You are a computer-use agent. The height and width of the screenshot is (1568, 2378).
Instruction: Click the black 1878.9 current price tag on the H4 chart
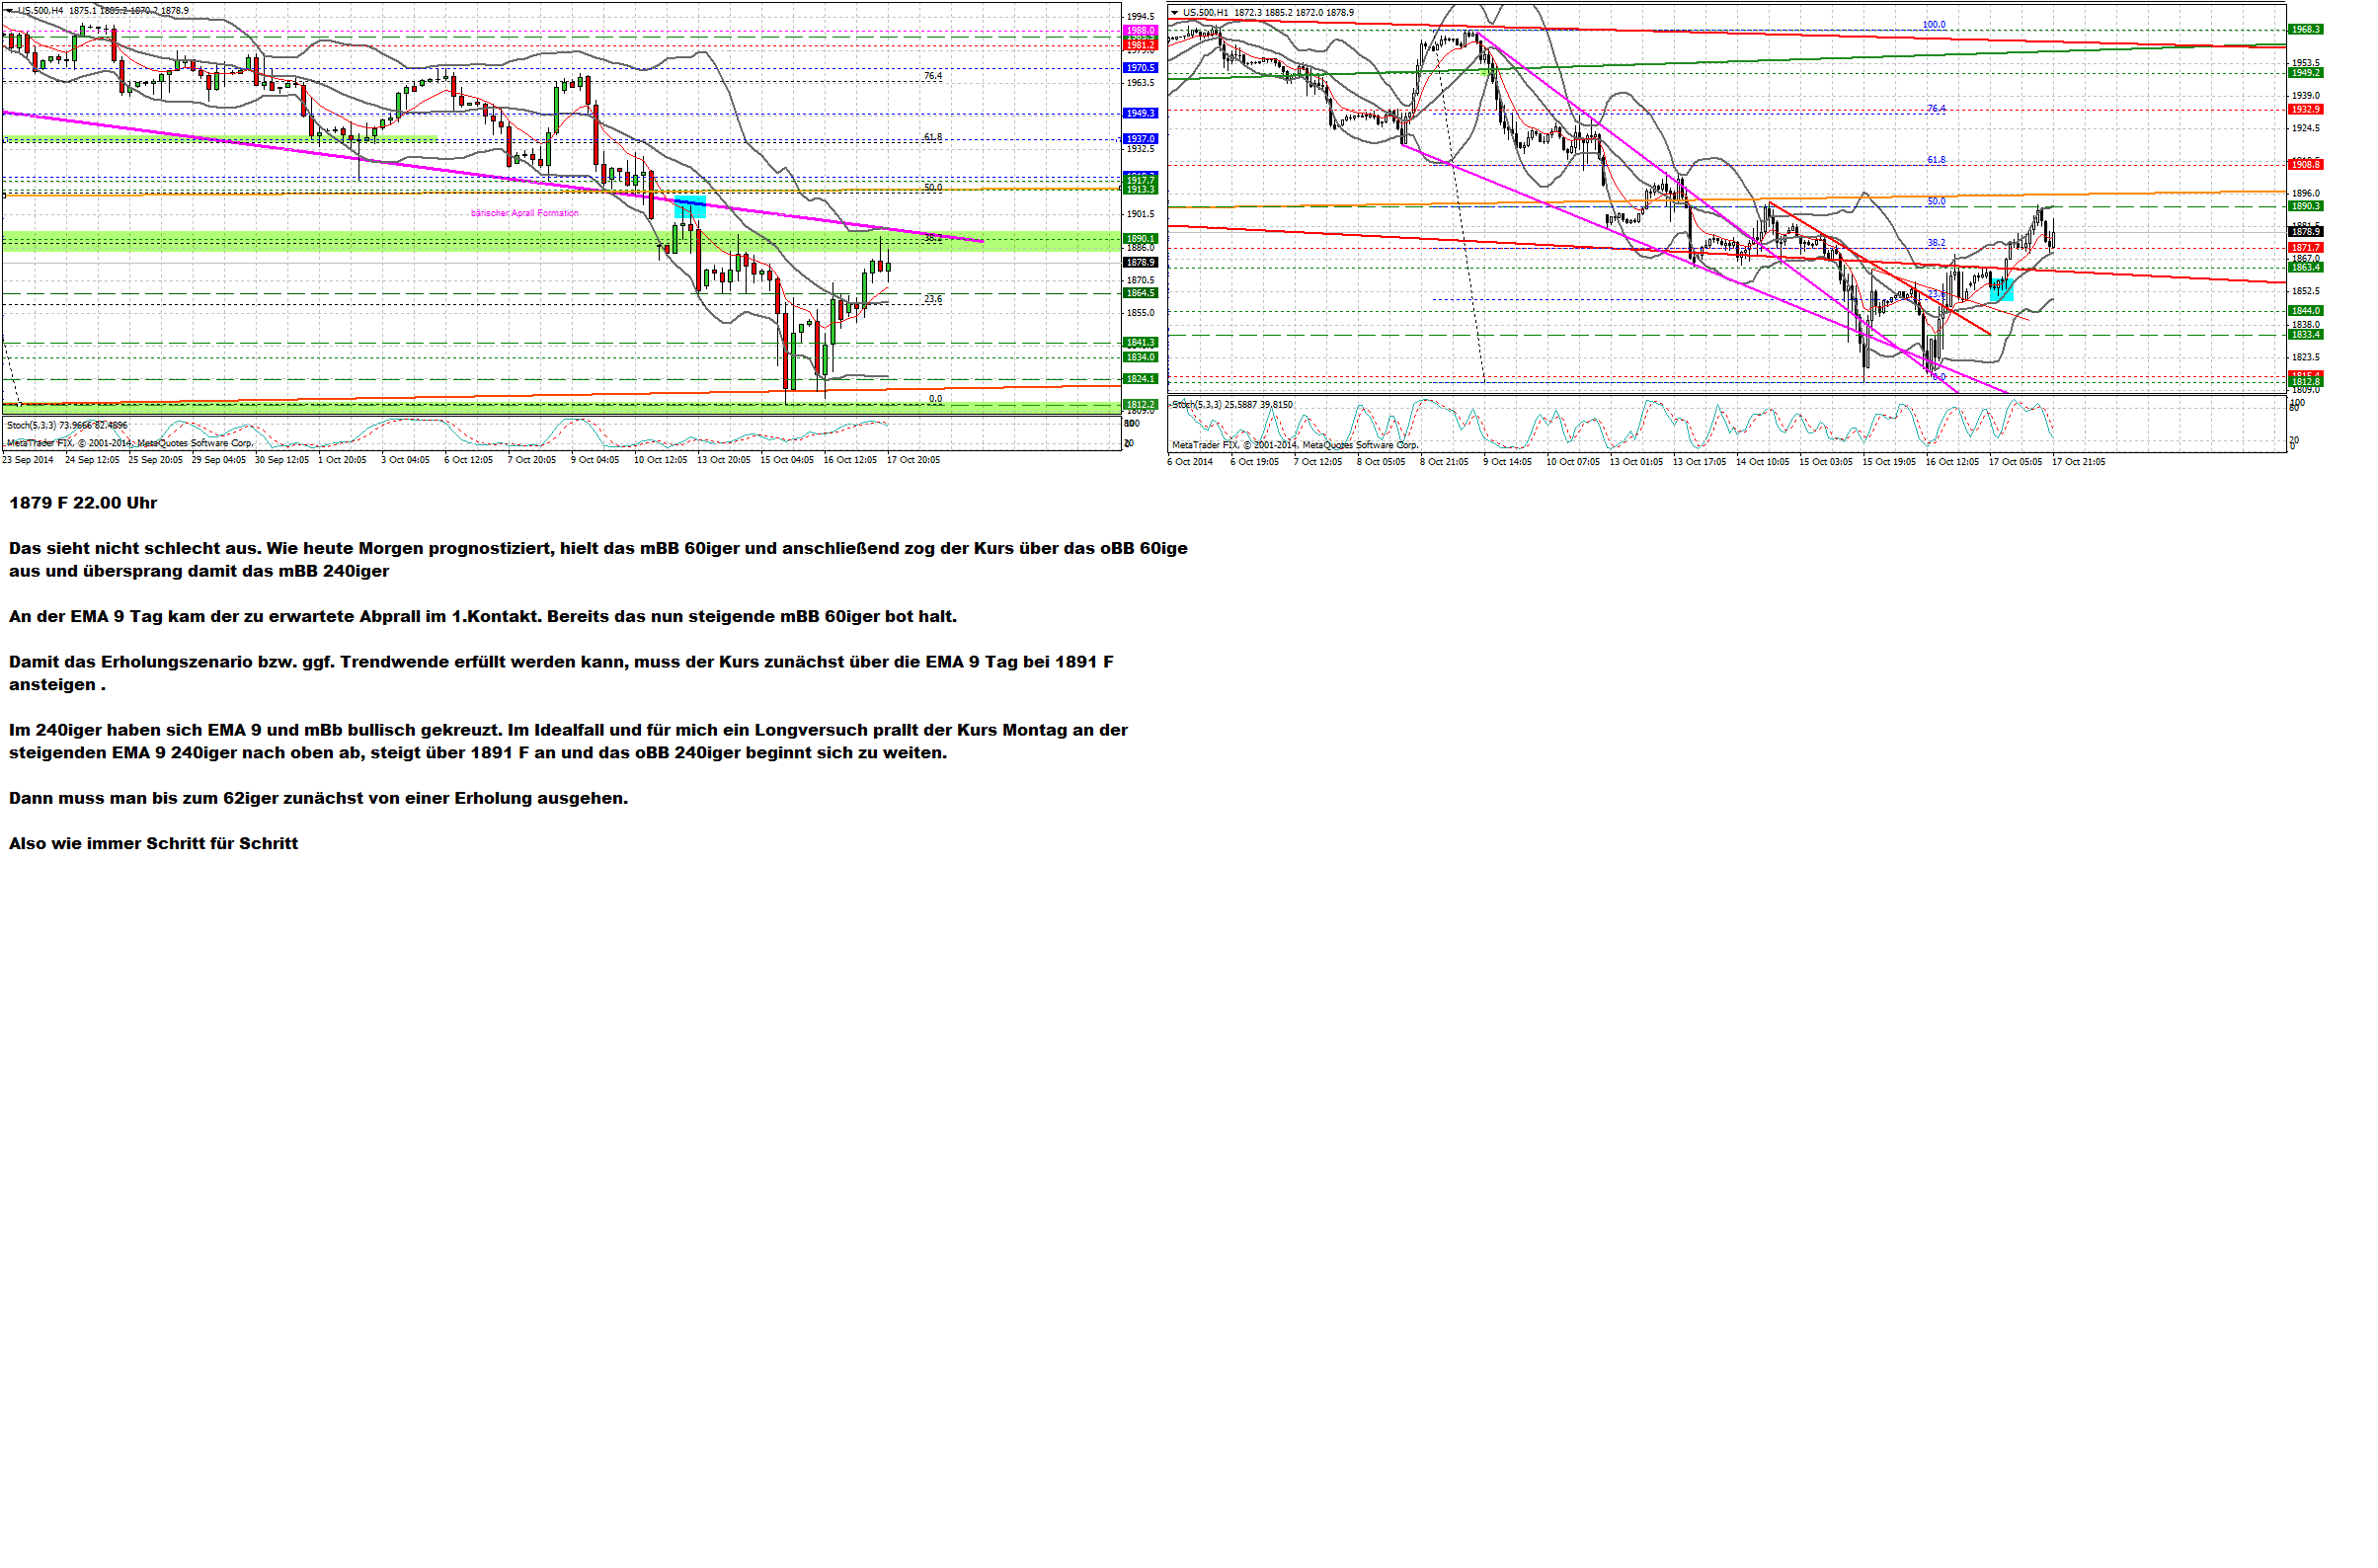pos(1140,262)
